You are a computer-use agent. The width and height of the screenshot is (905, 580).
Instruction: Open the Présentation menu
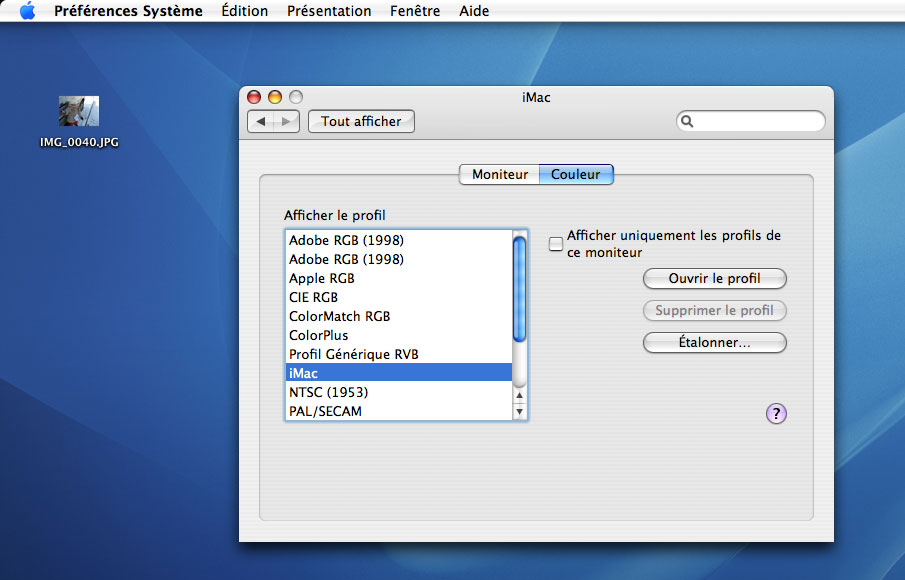coord(329,11)
